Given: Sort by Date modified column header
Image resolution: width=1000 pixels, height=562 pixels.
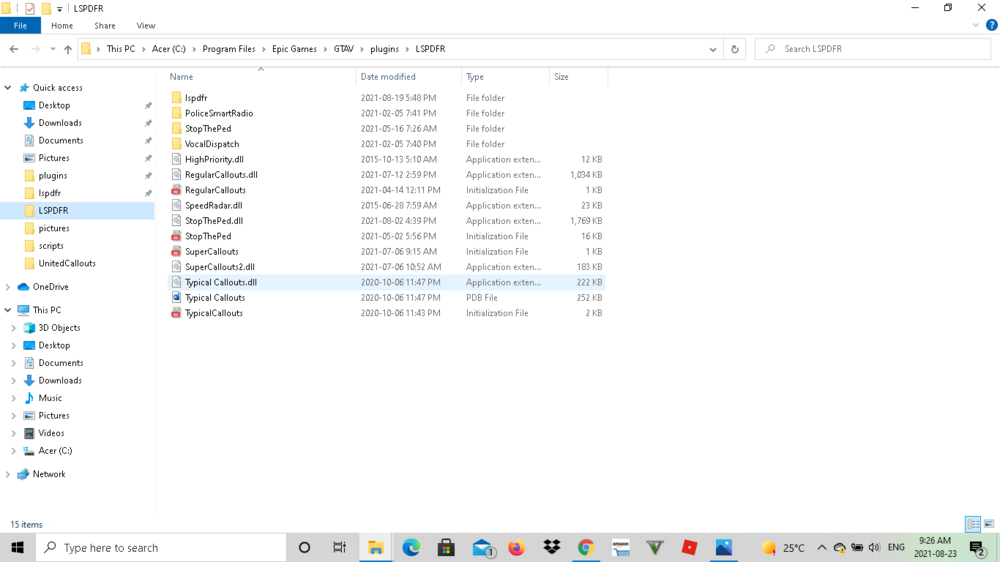Looking at the screenshot, I should click(x=409, y=77).
